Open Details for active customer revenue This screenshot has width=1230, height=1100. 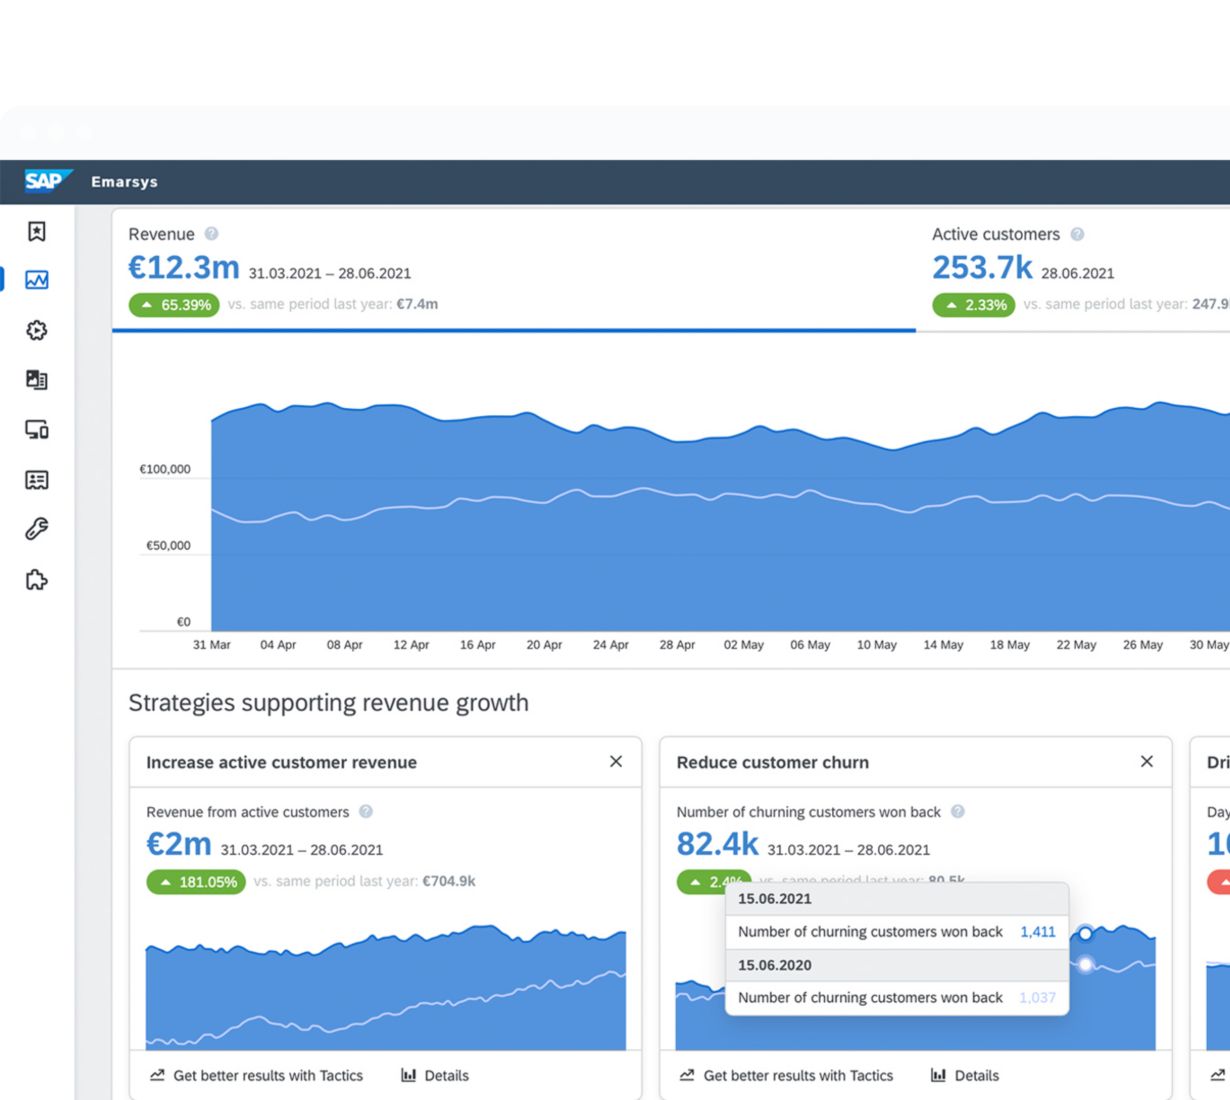point(435,1076)
